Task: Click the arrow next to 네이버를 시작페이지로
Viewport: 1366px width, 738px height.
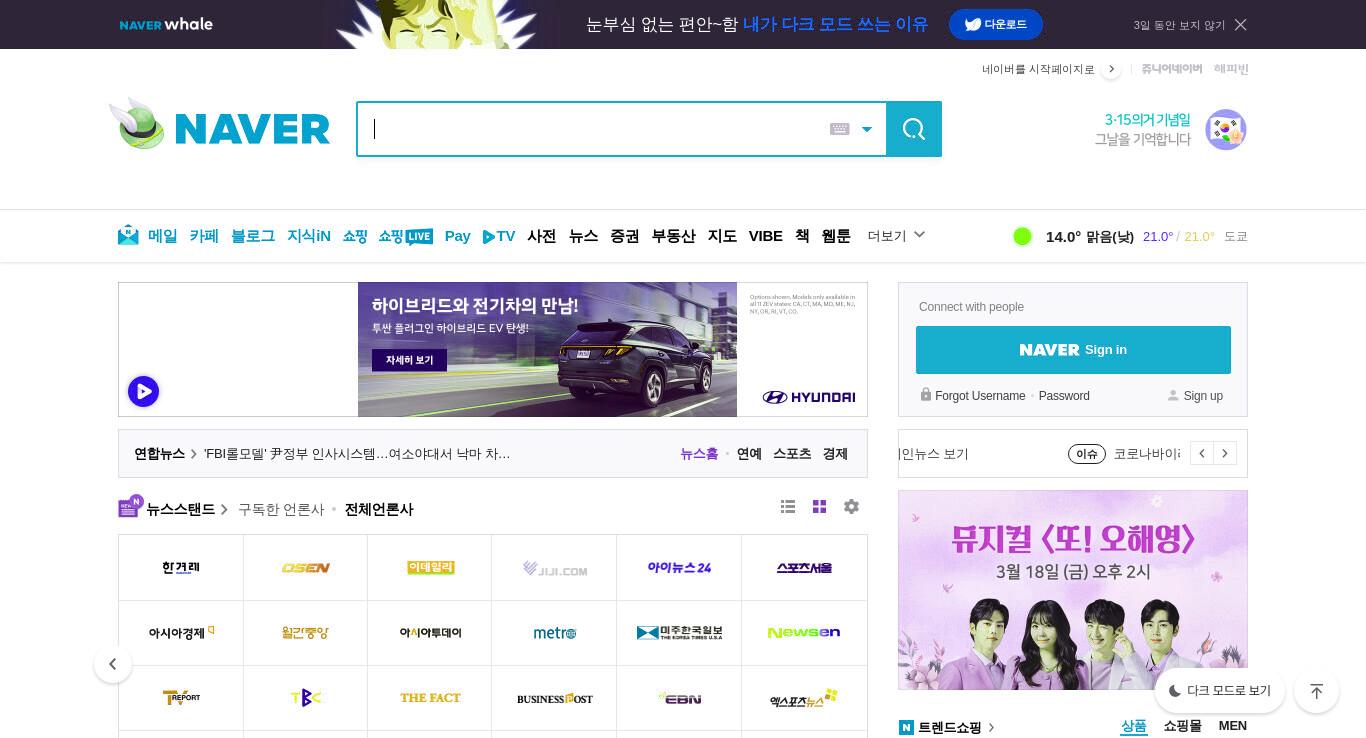Action: pyautogui.click(x=1111, y=69)
